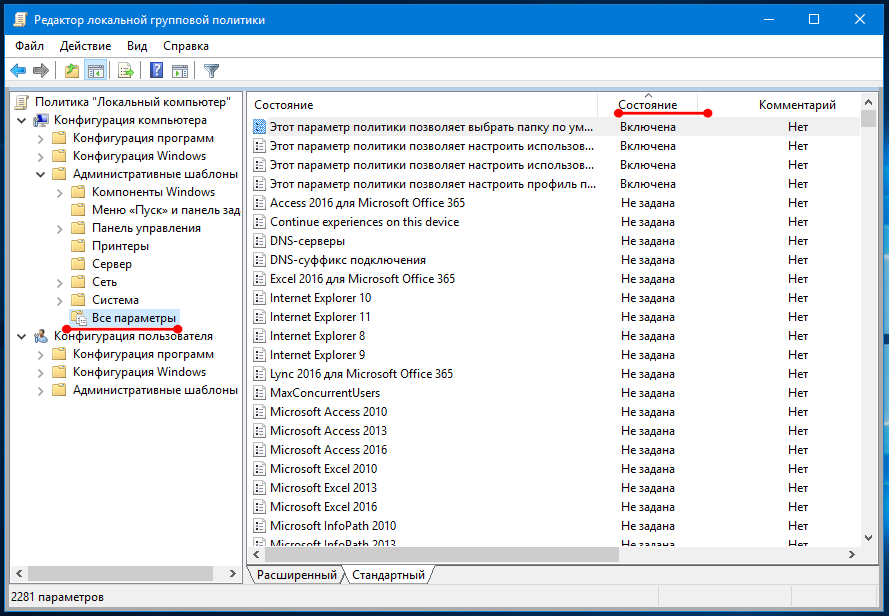Click the policy icon beside DNS-серверы
Viewport: 889px width, 616px height.
tap(259, 241)
